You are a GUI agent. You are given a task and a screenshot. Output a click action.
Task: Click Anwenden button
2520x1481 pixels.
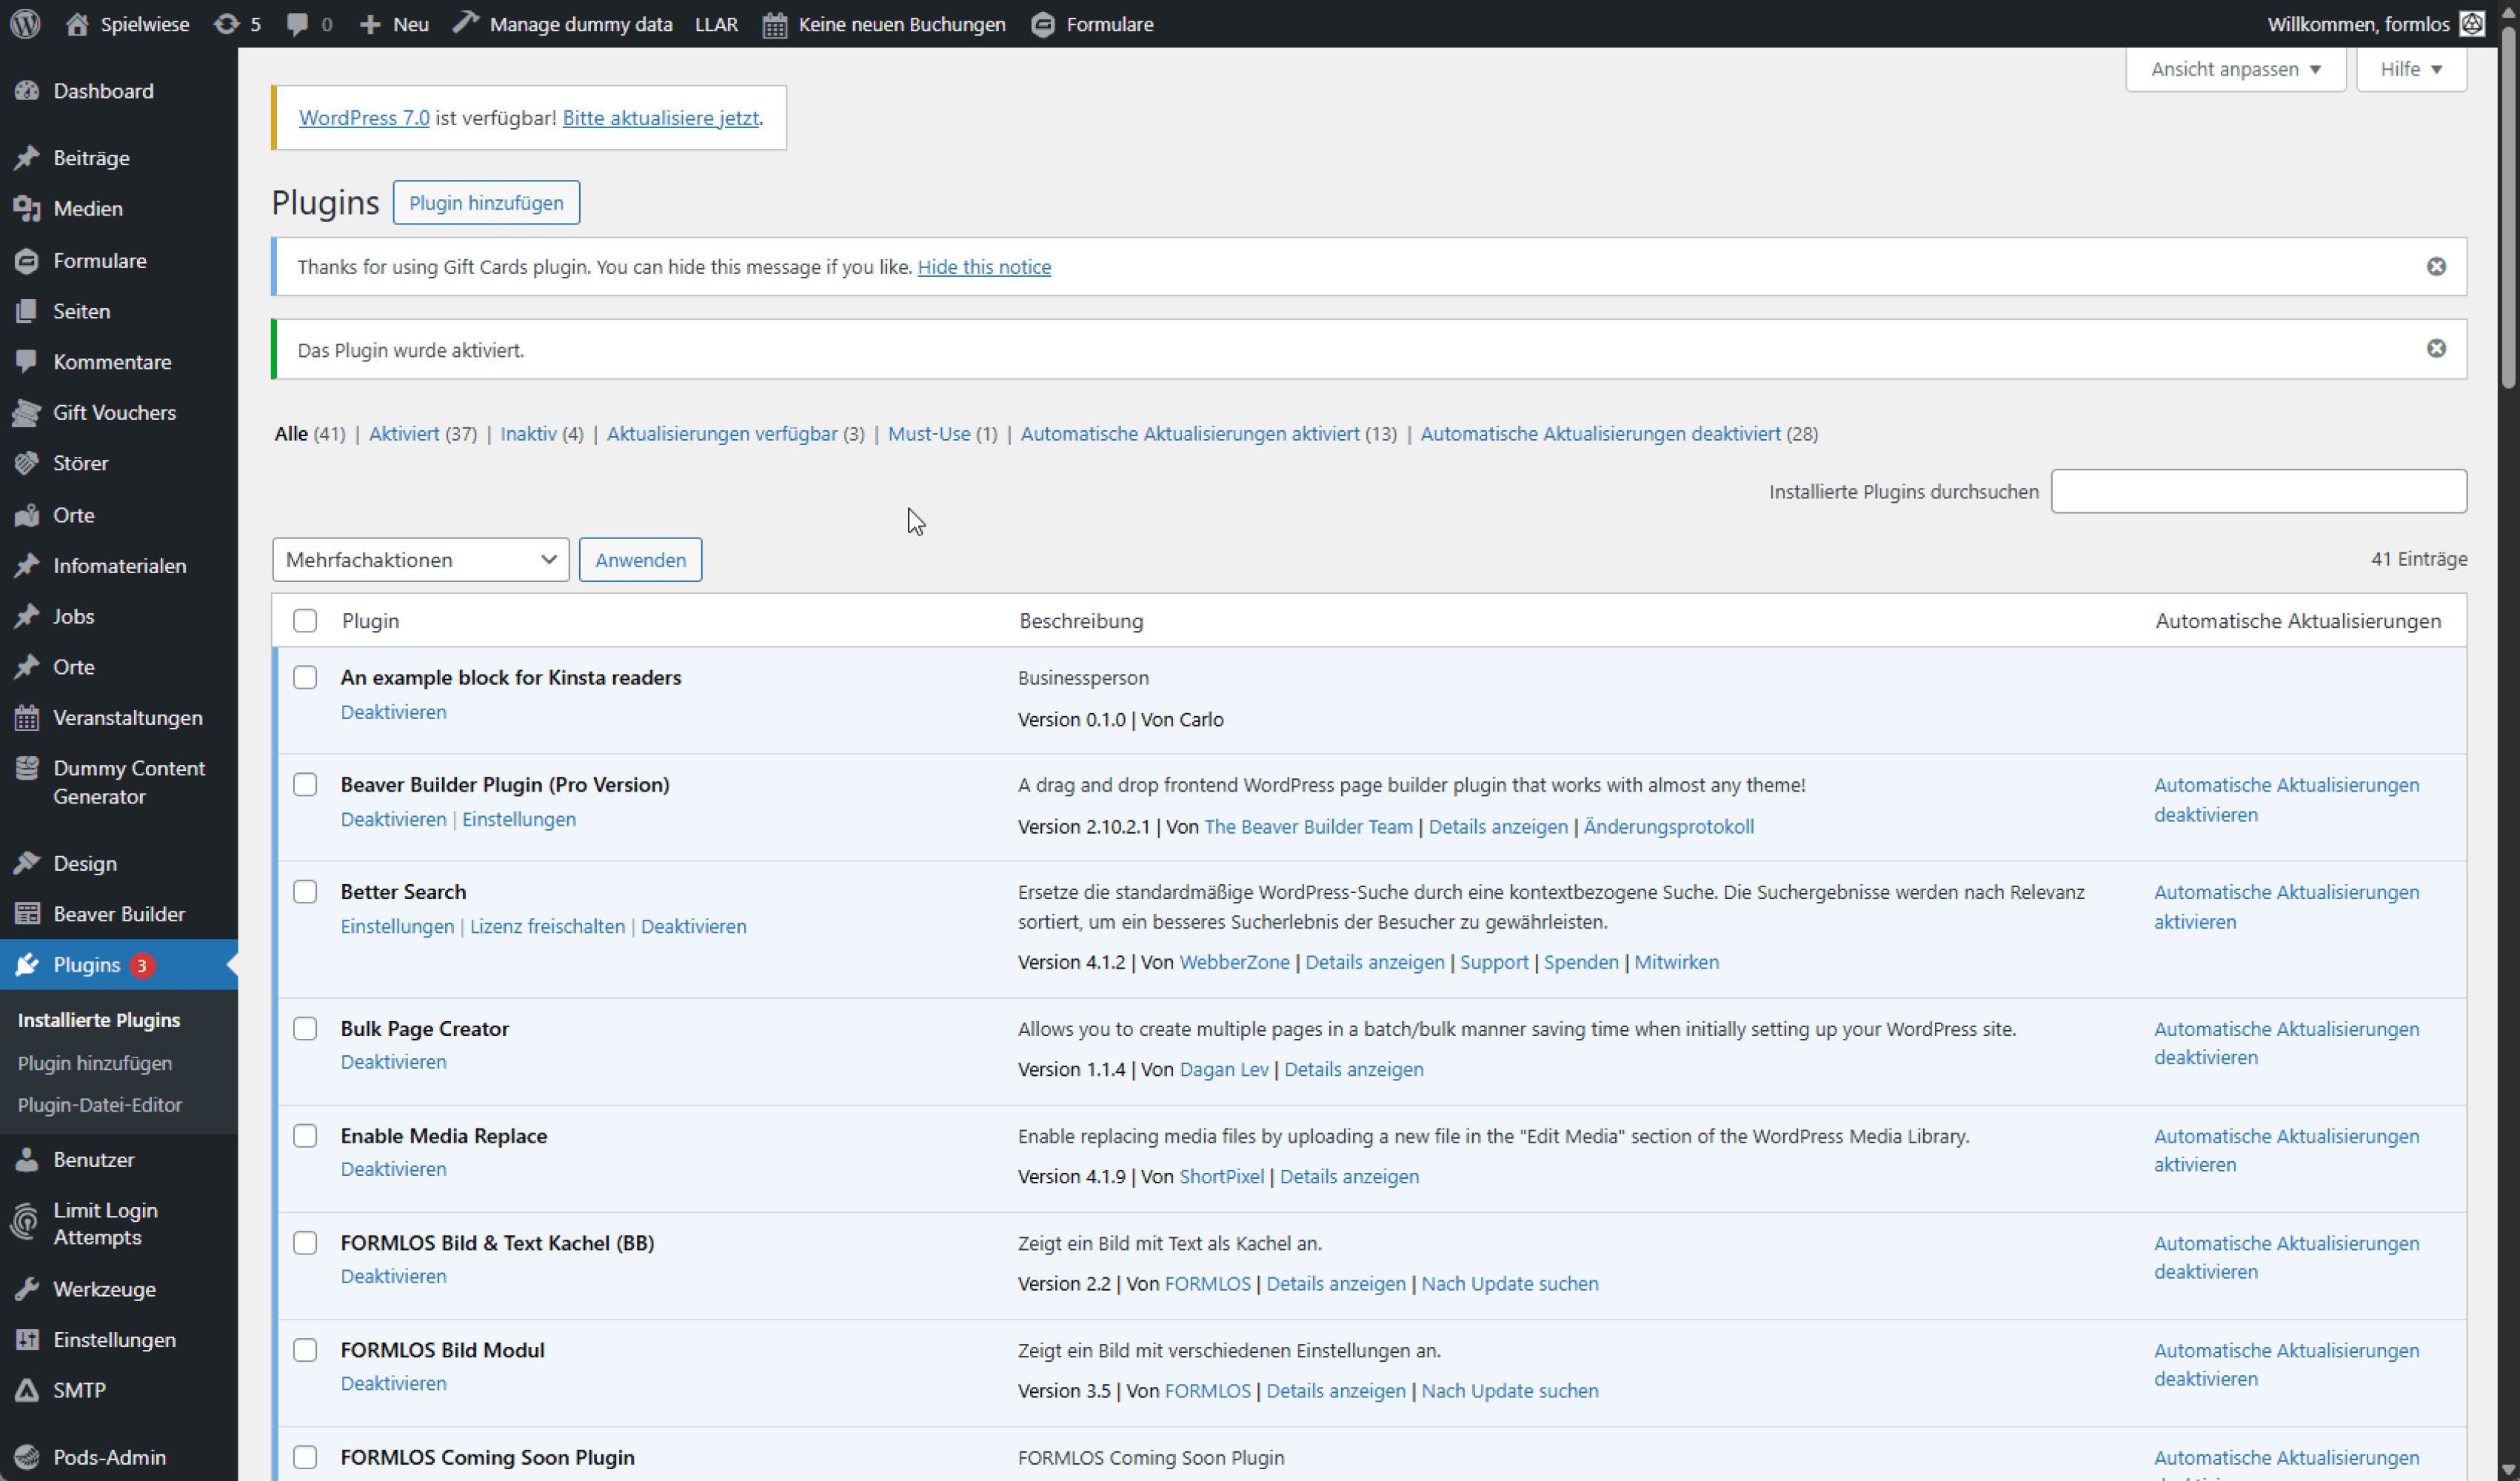click(640, 559)
